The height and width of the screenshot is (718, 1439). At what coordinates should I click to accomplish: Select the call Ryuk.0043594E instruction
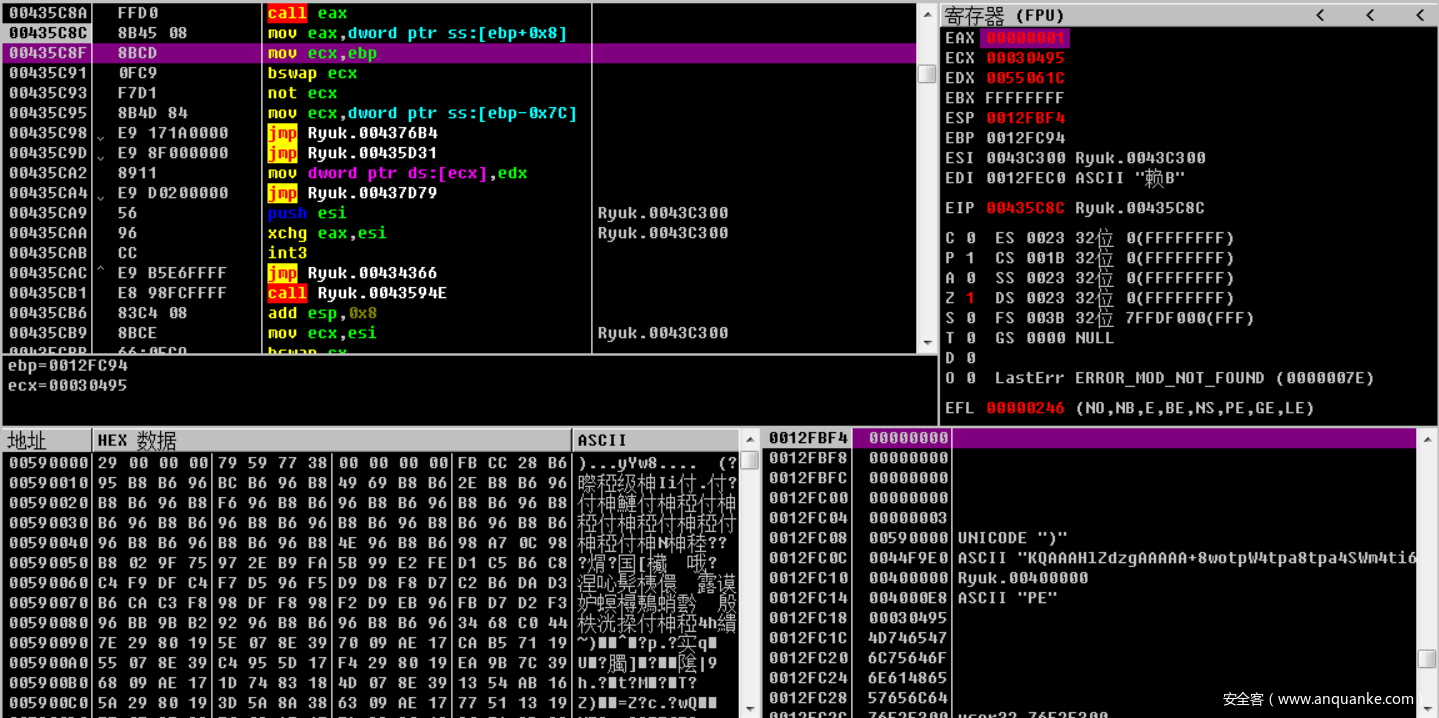click(357, 293)
